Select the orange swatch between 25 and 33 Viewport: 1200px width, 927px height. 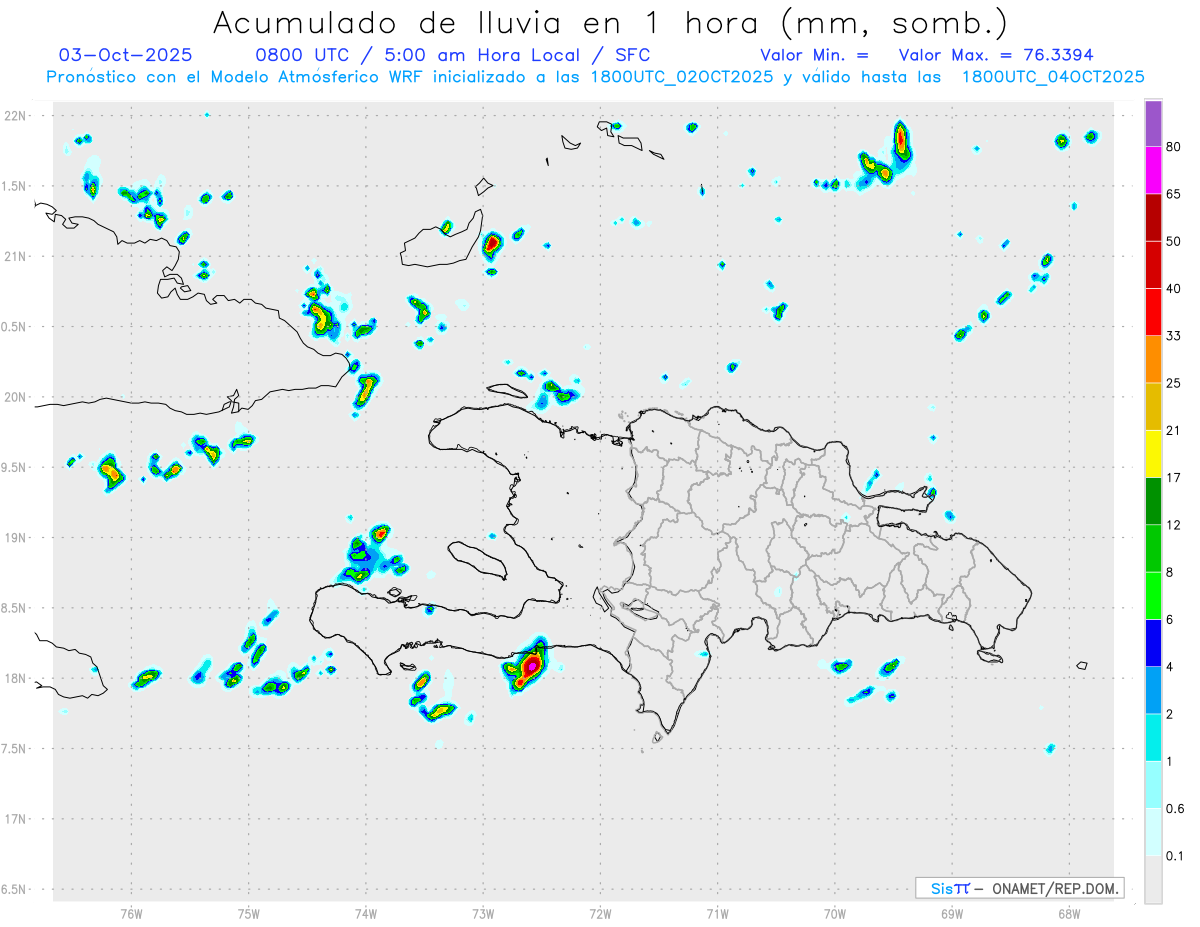[1154, 359]
